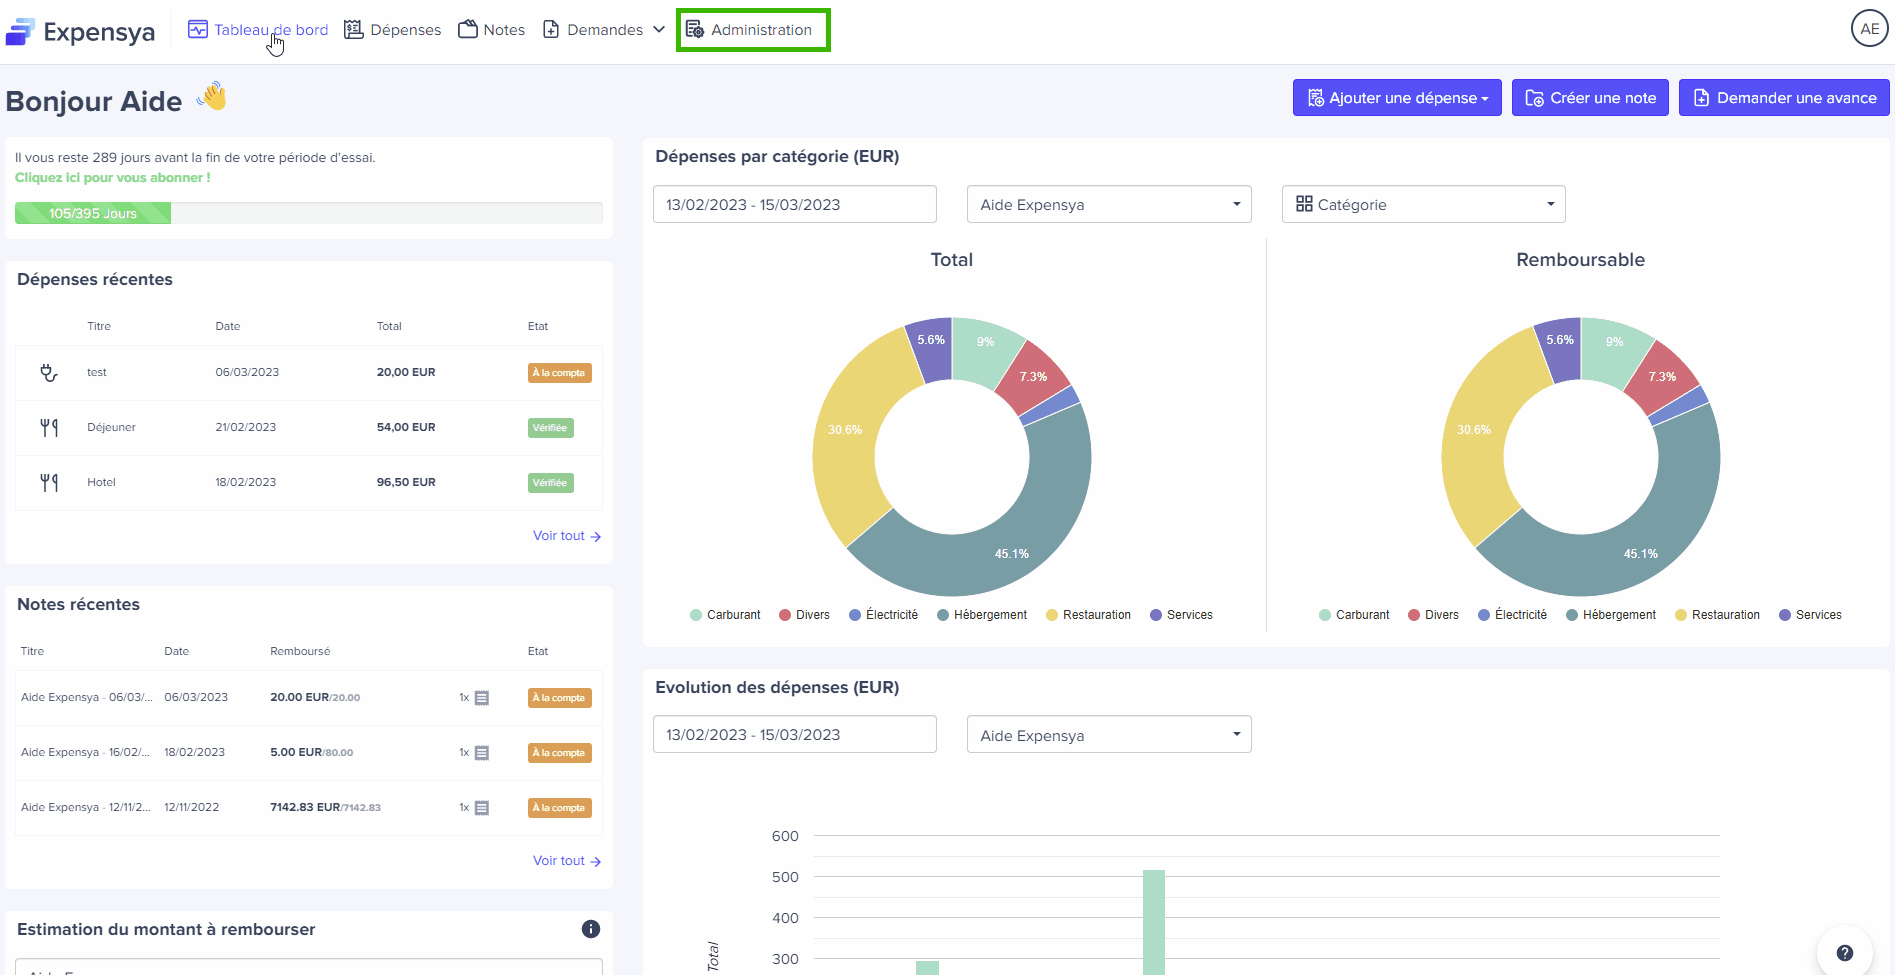Open Aide Expensya dropdown in Dépenses par catégorie
This screenshot has height=975, width=1895.
click(x=1109, y=204)
